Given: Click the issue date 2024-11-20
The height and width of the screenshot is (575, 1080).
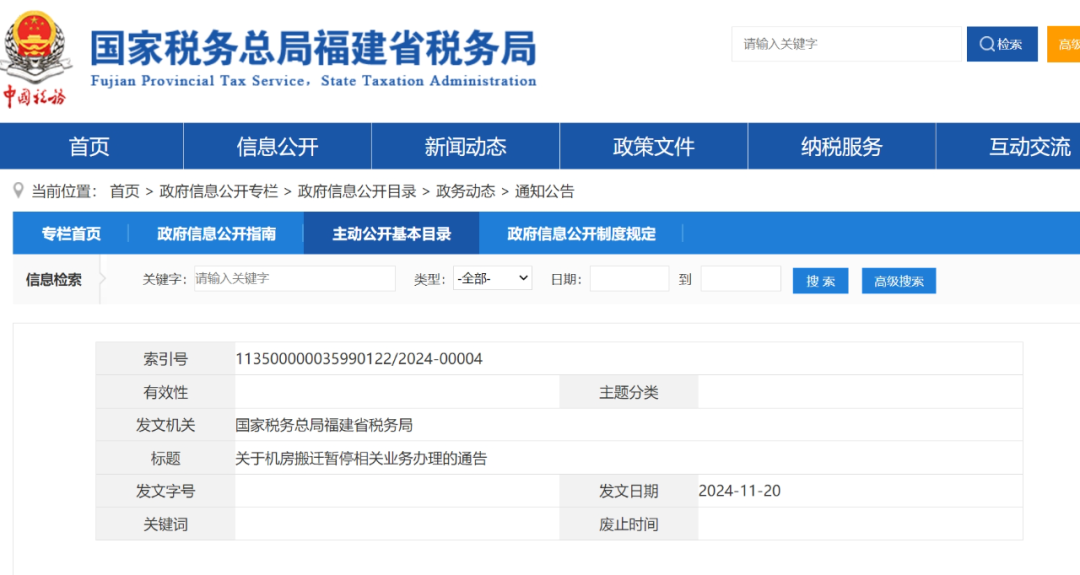Looking at the screenshot, I should click(739, 491).
